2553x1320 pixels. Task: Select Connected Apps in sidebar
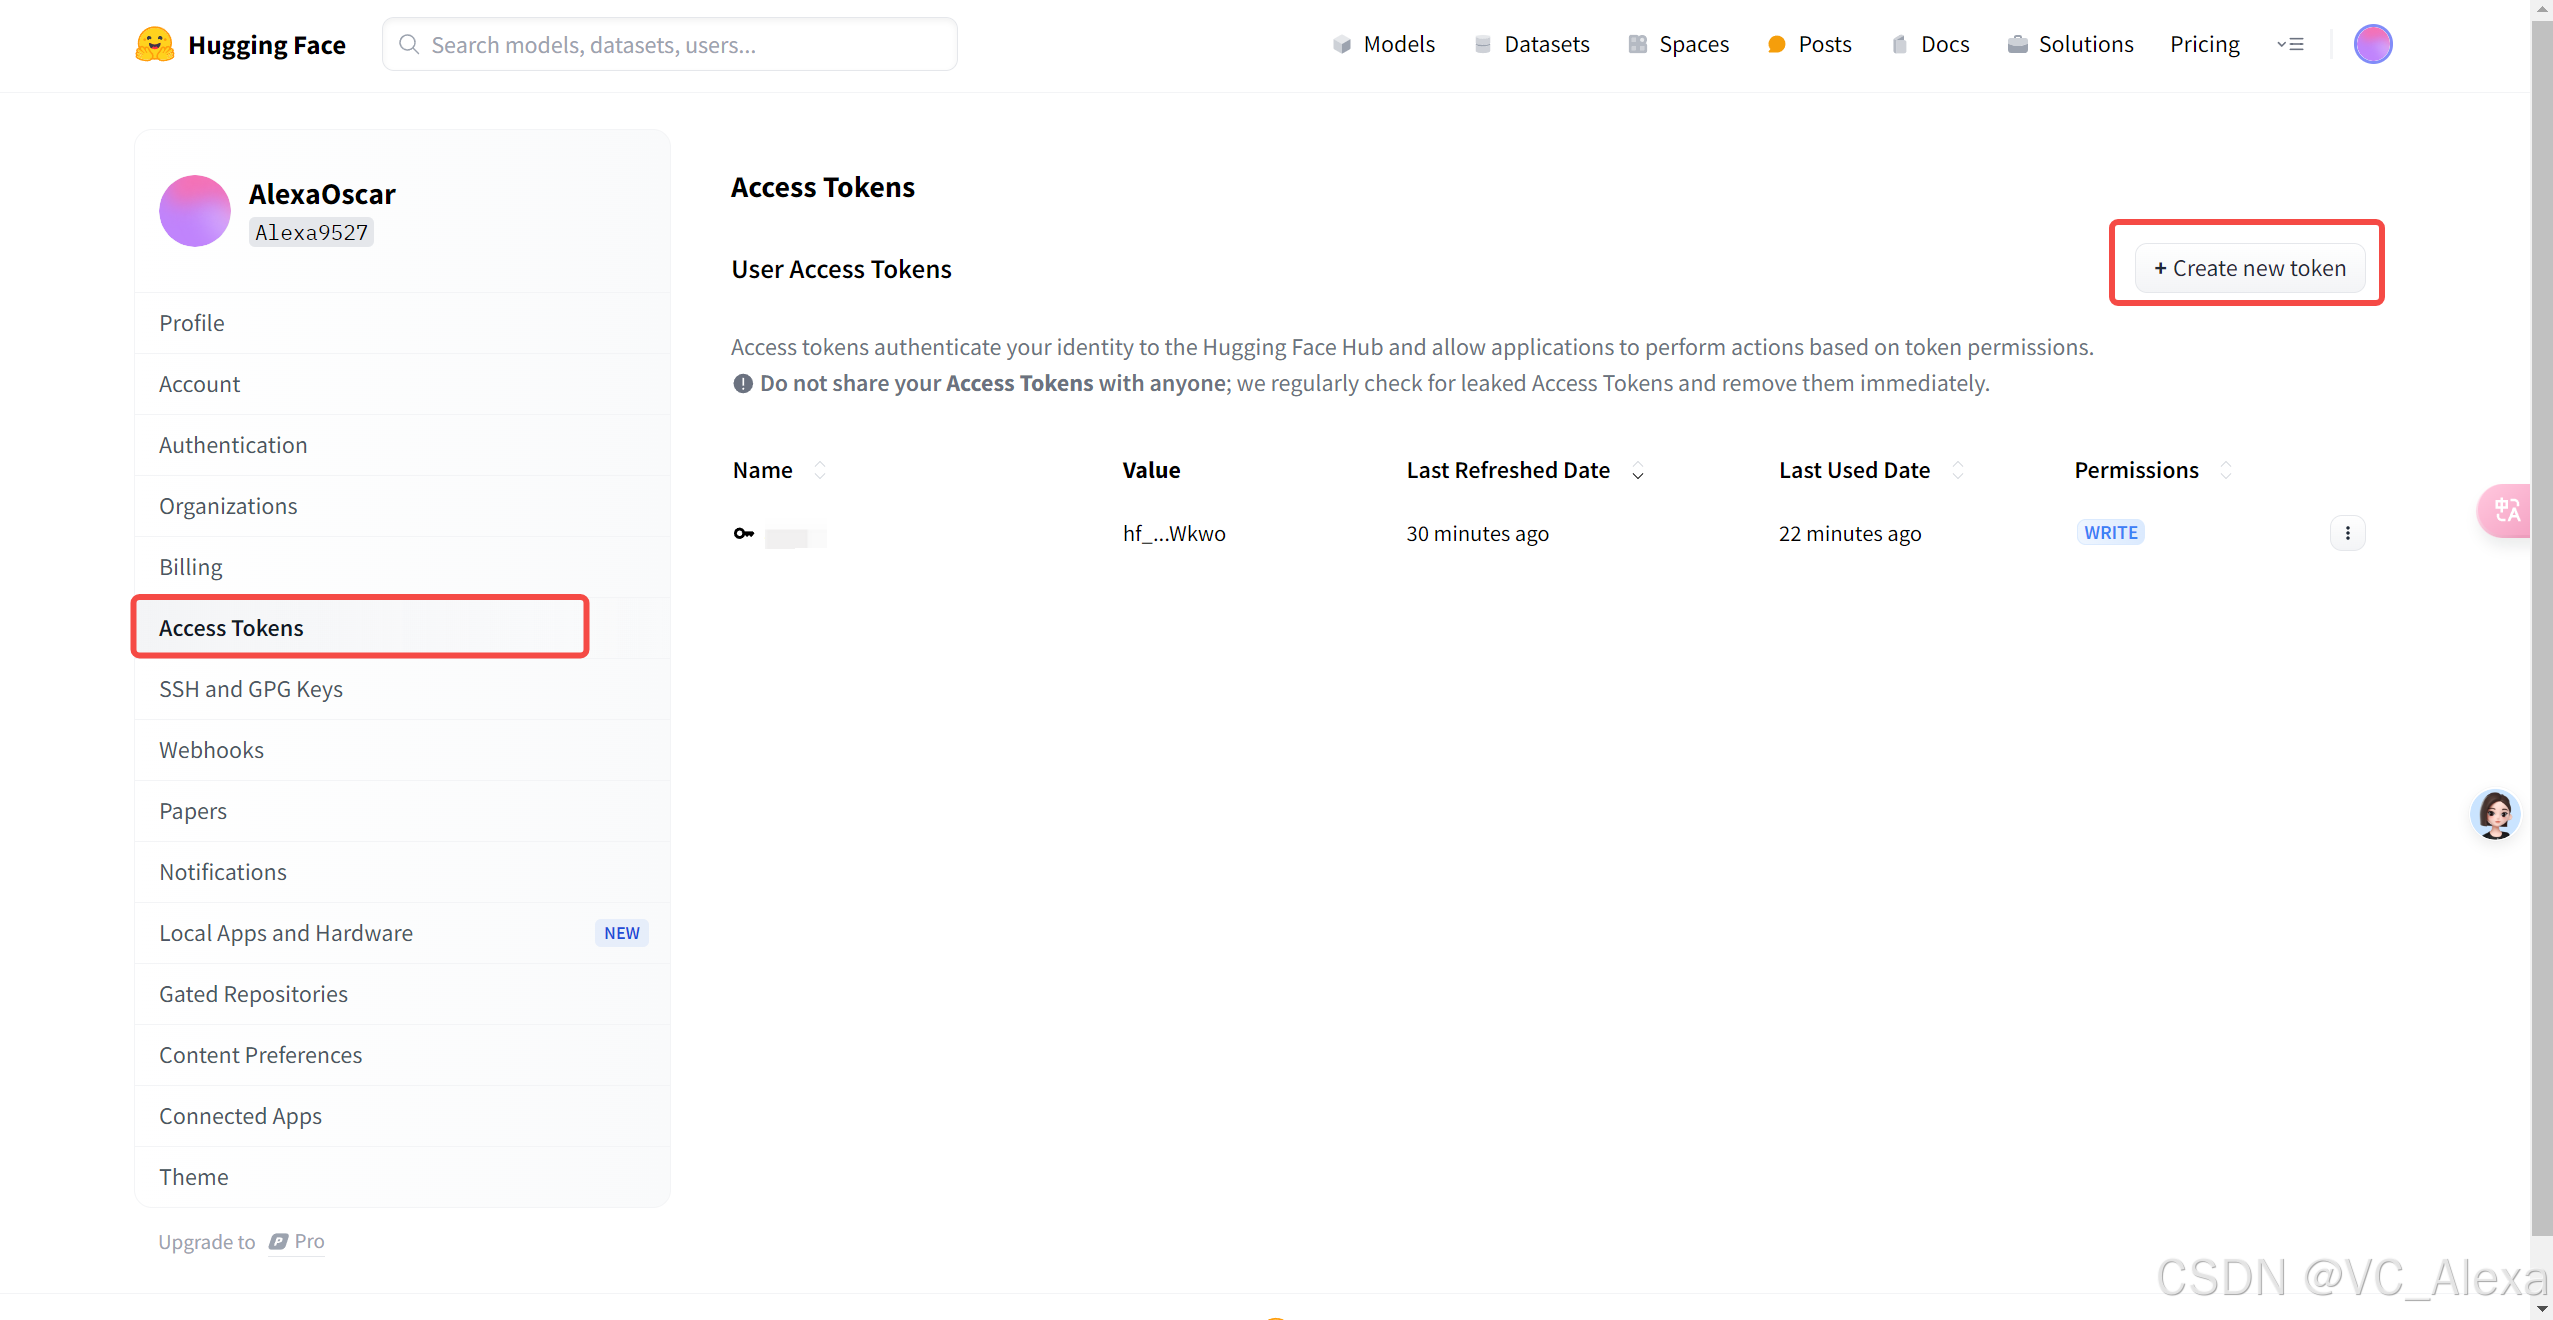click(x=402, y=1116)
